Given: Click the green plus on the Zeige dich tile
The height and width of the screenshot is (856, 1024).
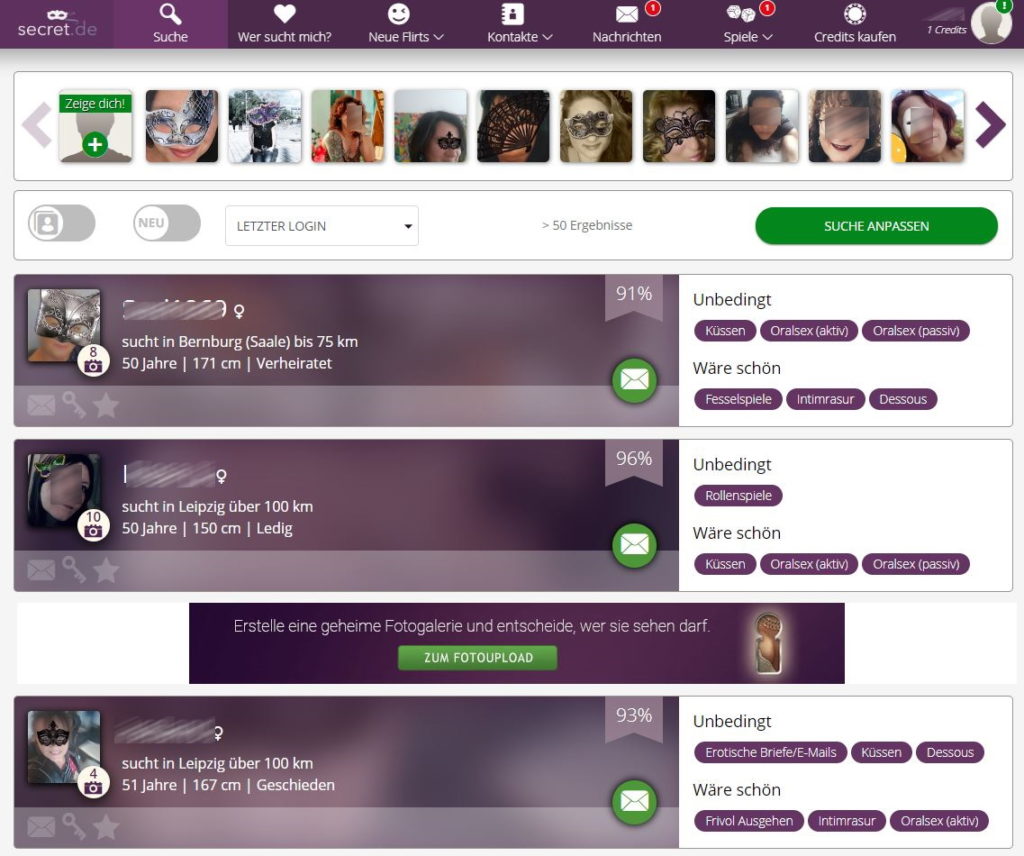Looking at the screenshot, I should 95,144.
